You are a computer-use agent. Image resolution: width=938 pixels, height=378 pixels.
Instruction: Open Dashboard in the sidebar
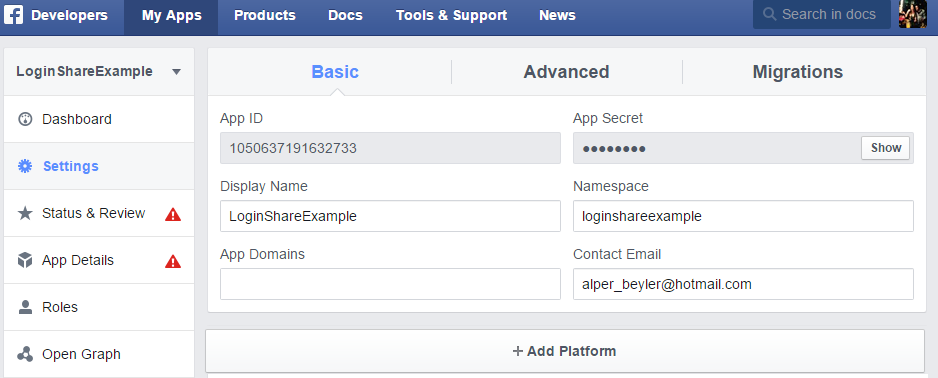(x=99, y=119)
